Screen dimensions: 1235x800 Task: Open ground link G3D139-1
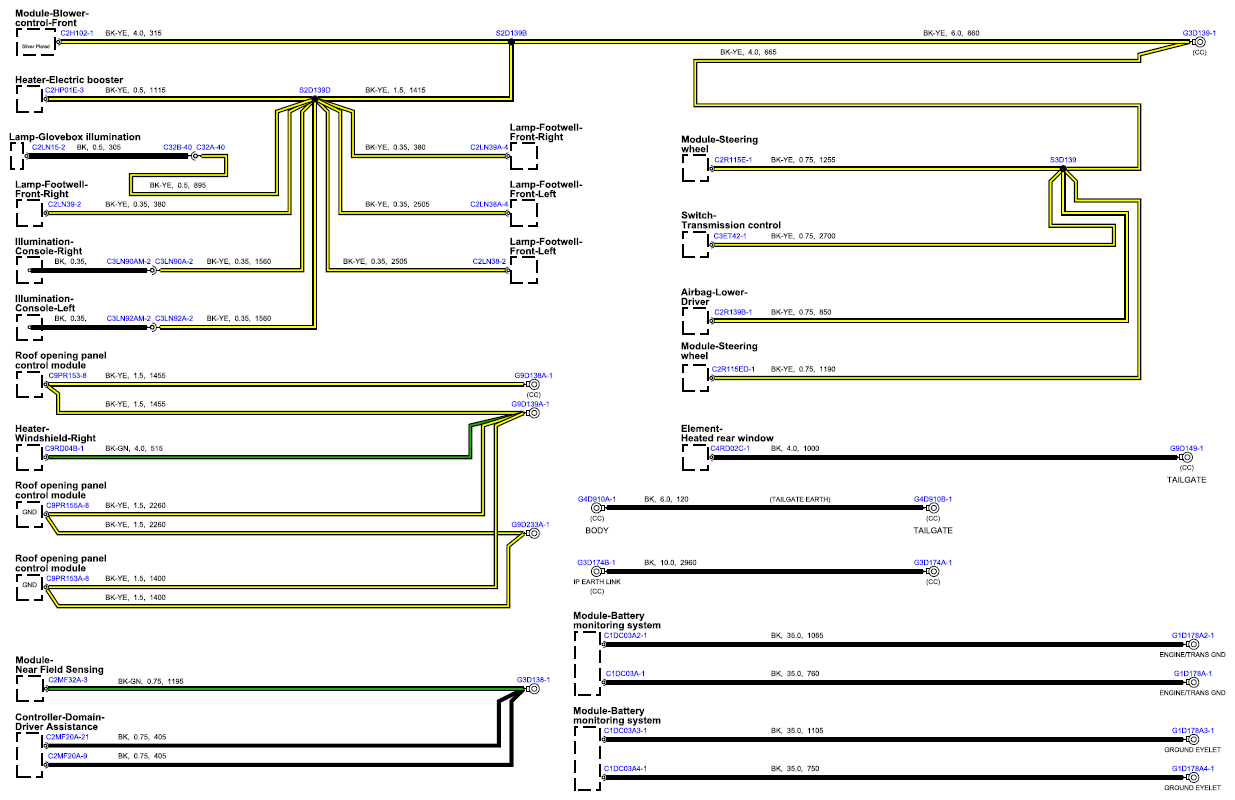tap(1199, 33)
